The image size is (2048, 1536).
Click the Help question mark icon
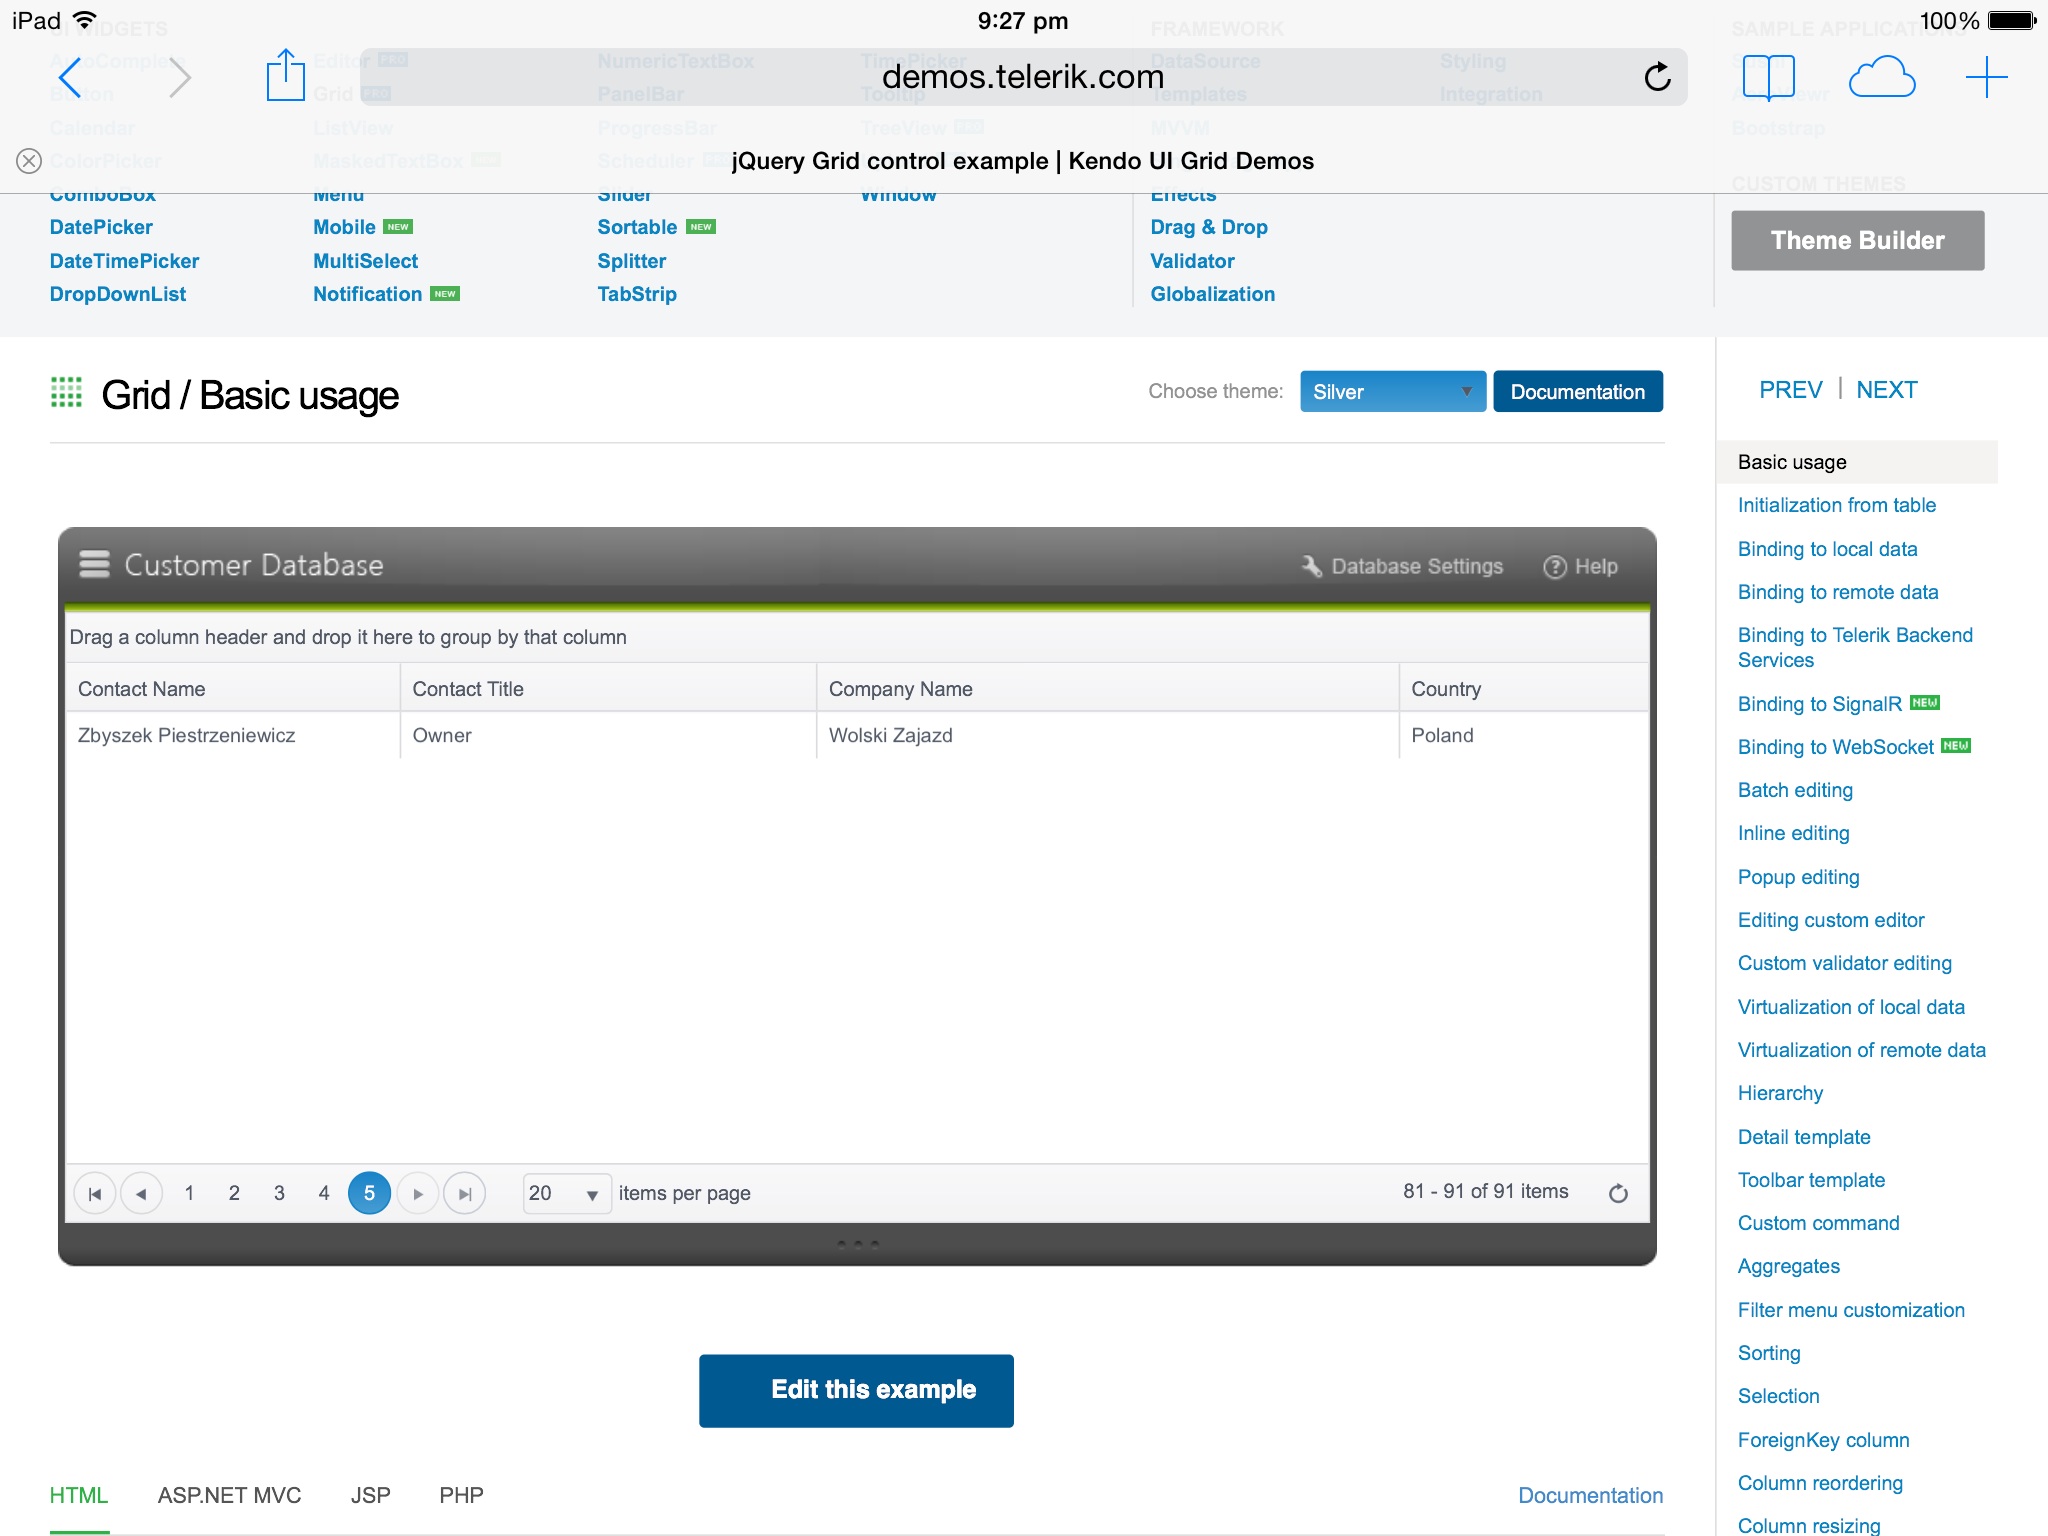pyautogui.click(x=1554, y=567)
